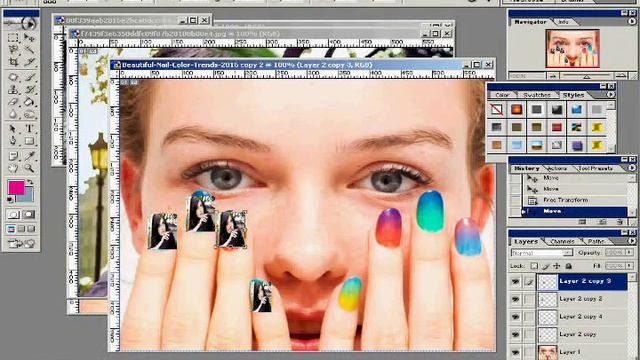
Task: Select the Dodge tool
Action: click(29, 114)
